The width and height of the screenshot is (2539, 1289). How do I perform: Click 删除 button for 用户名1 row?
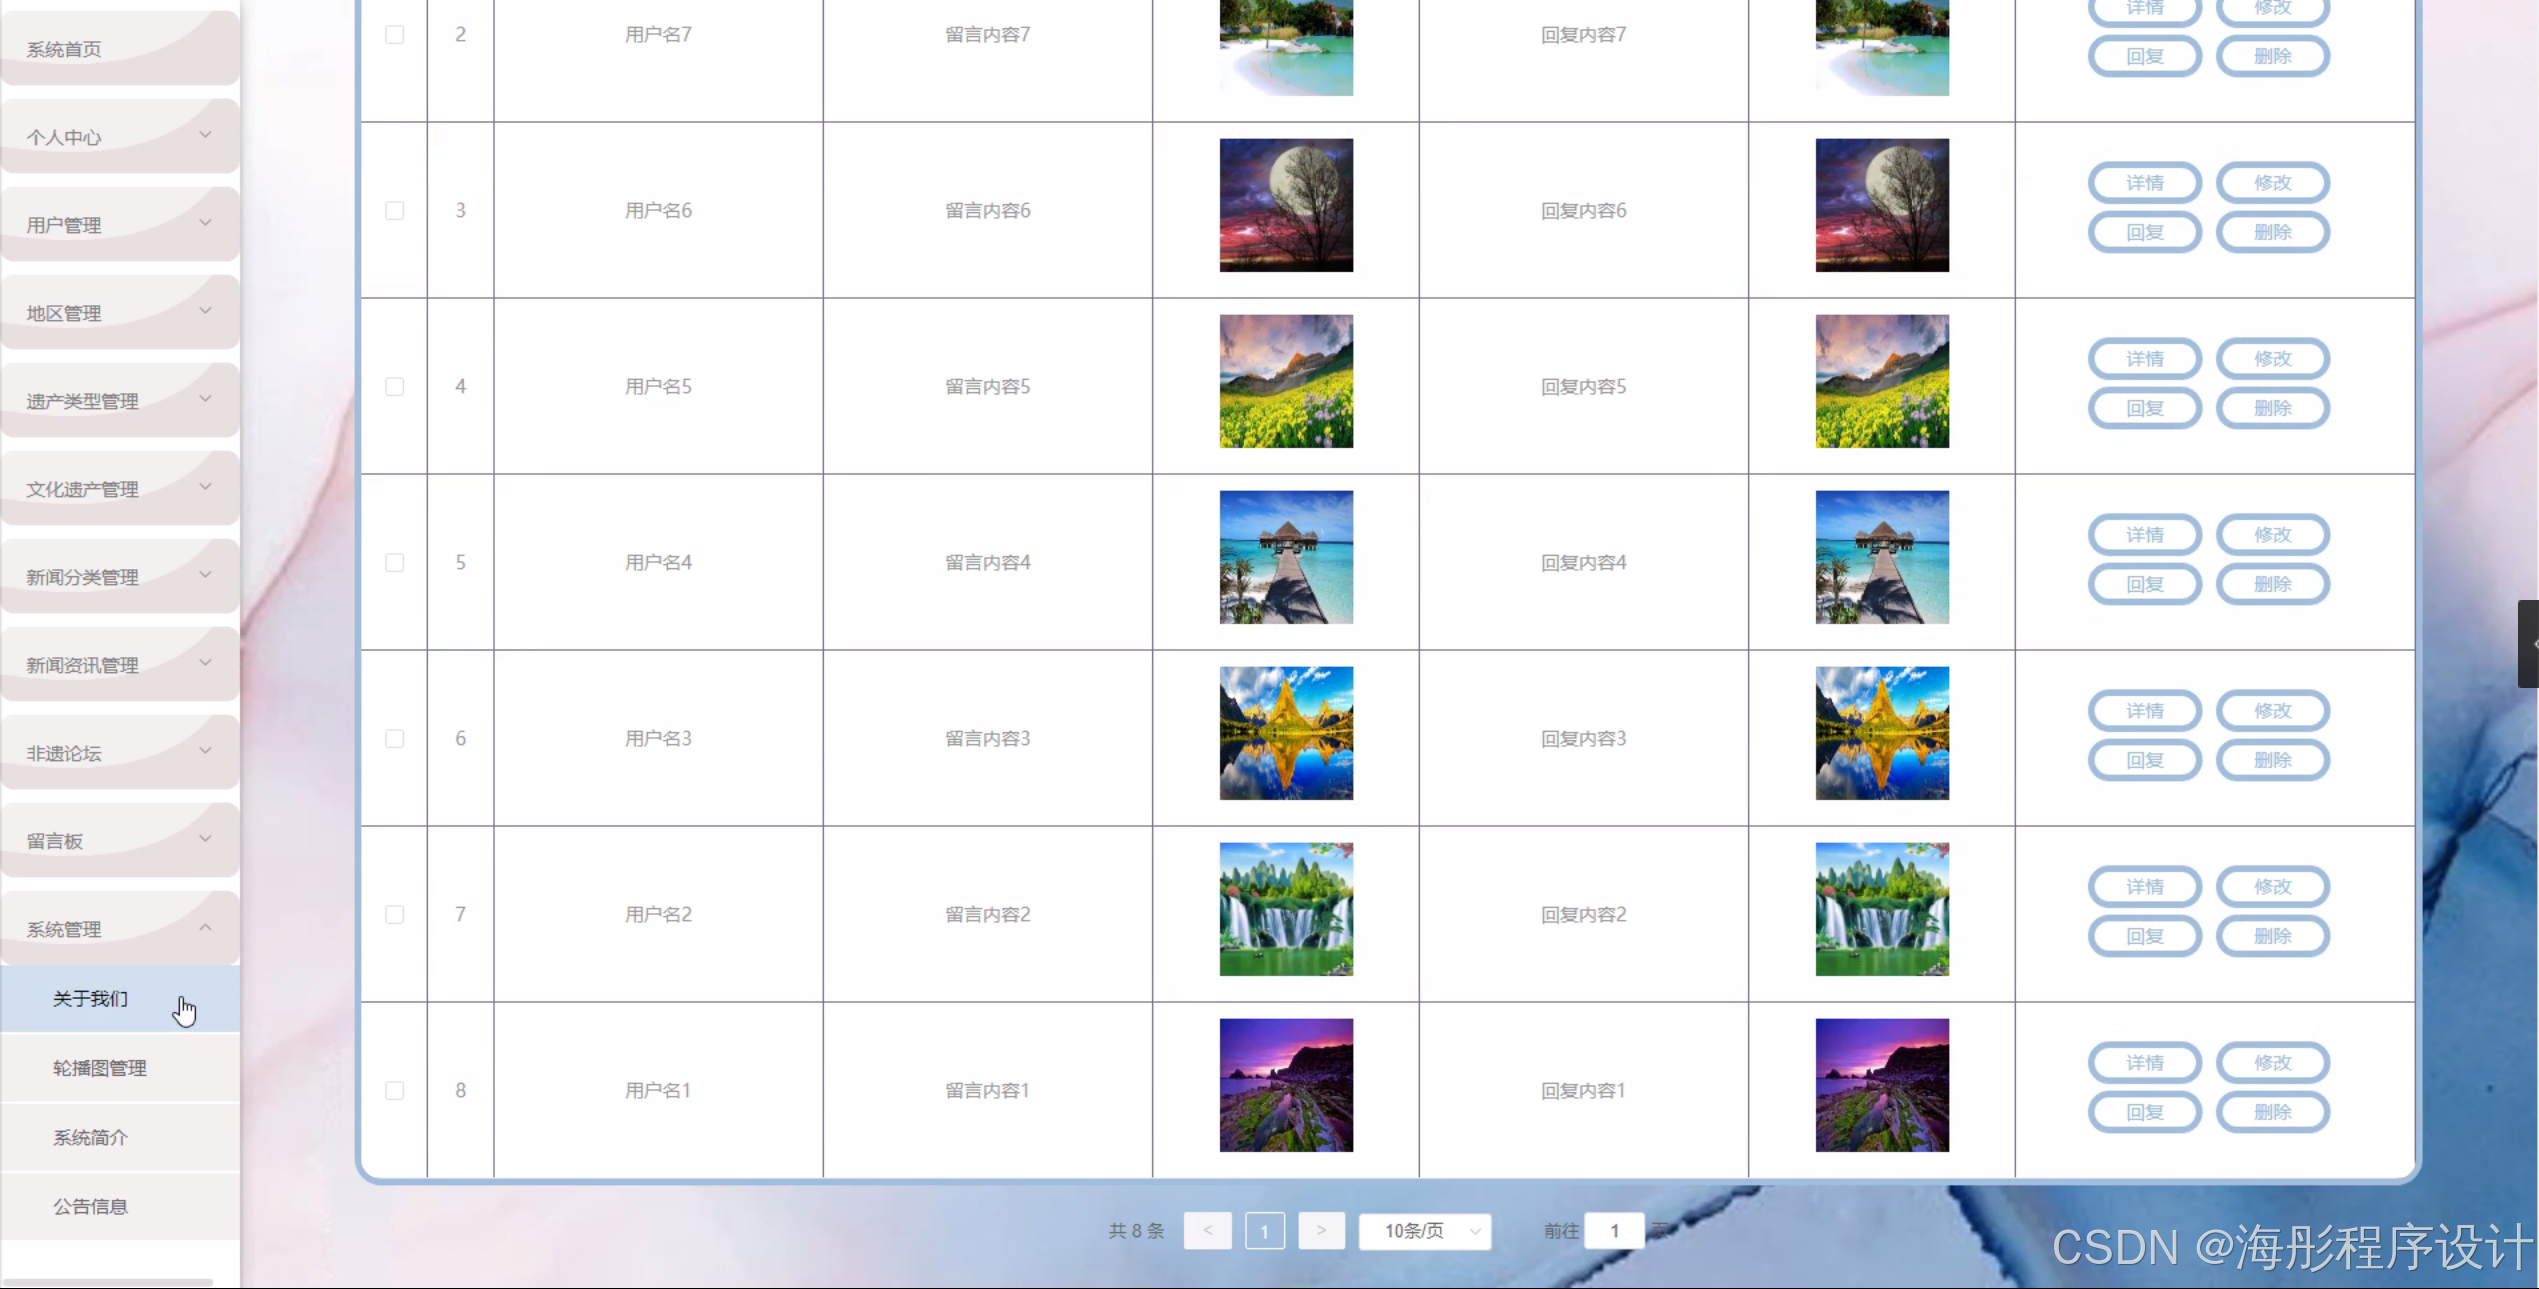coord(2272,1112)
